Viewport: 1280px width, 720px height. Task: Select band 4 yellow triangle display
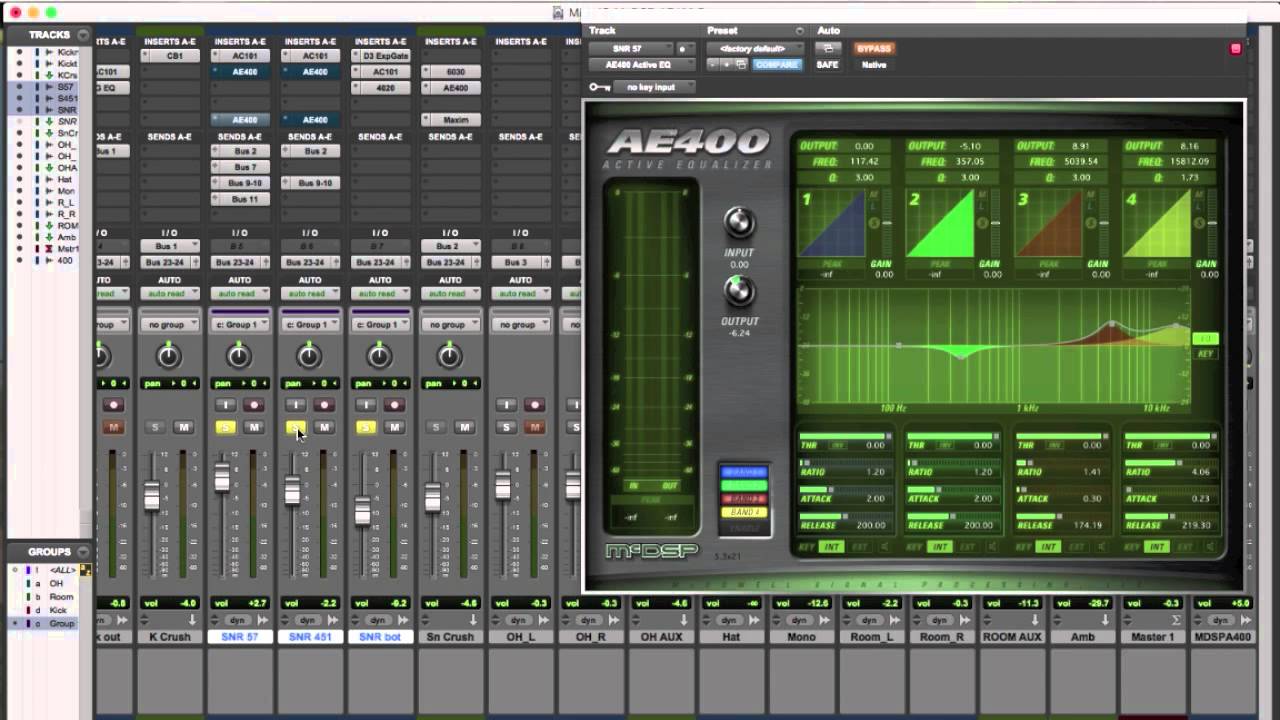pyautogui.click(x=1157, y=224)
